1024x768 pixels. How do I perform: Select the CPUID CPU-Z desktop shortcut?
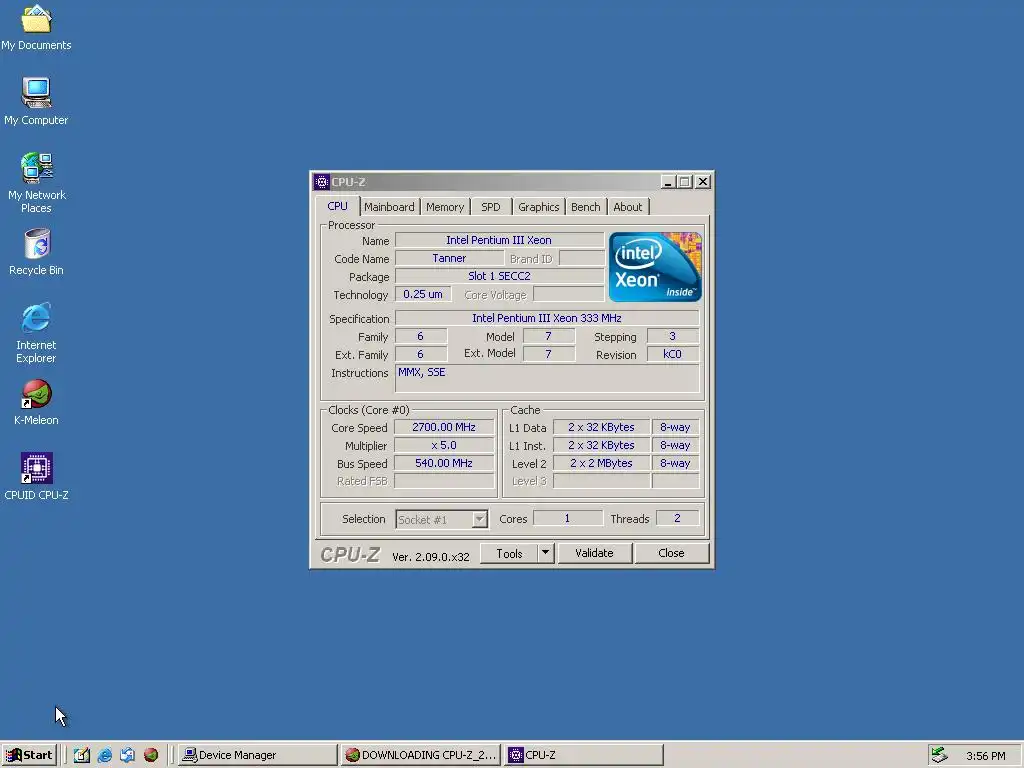[36, 477]
